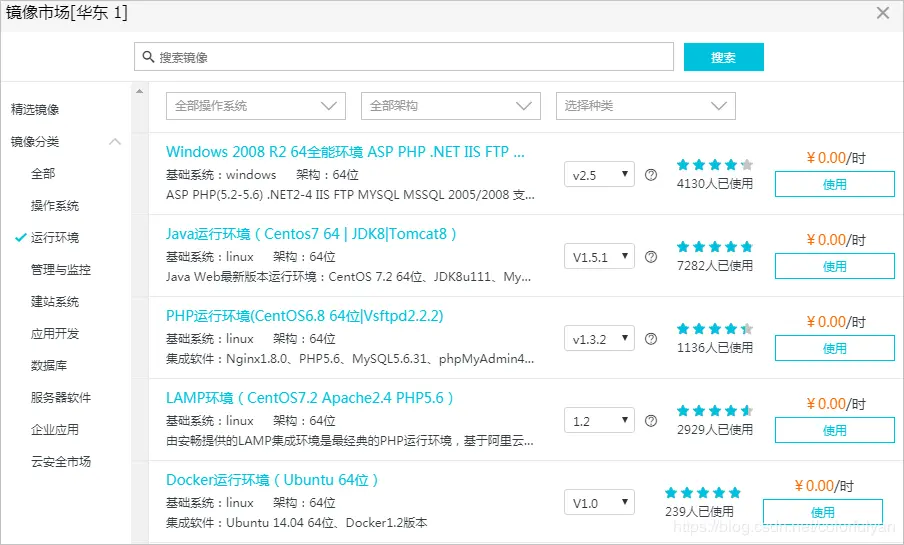The height and width of the screenshot is (545, 904).
Task: Click help icon for PHP运行环境 image
Action: click(651, 339)
